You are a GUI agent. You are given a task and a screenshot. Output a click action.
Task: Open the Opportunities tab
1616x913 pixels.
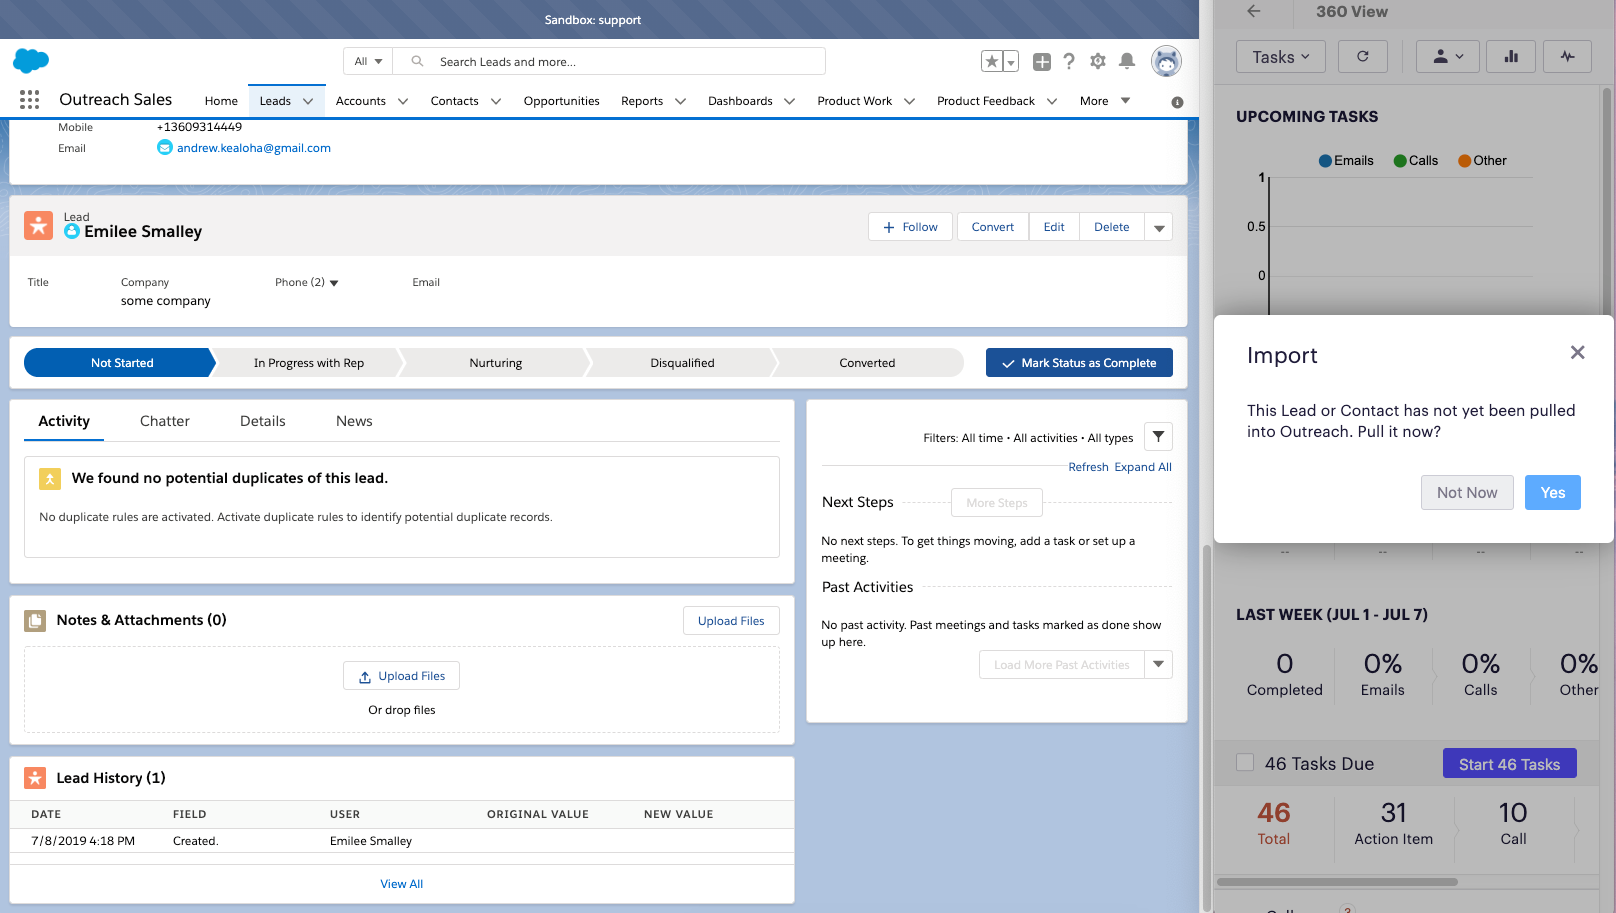561,101
